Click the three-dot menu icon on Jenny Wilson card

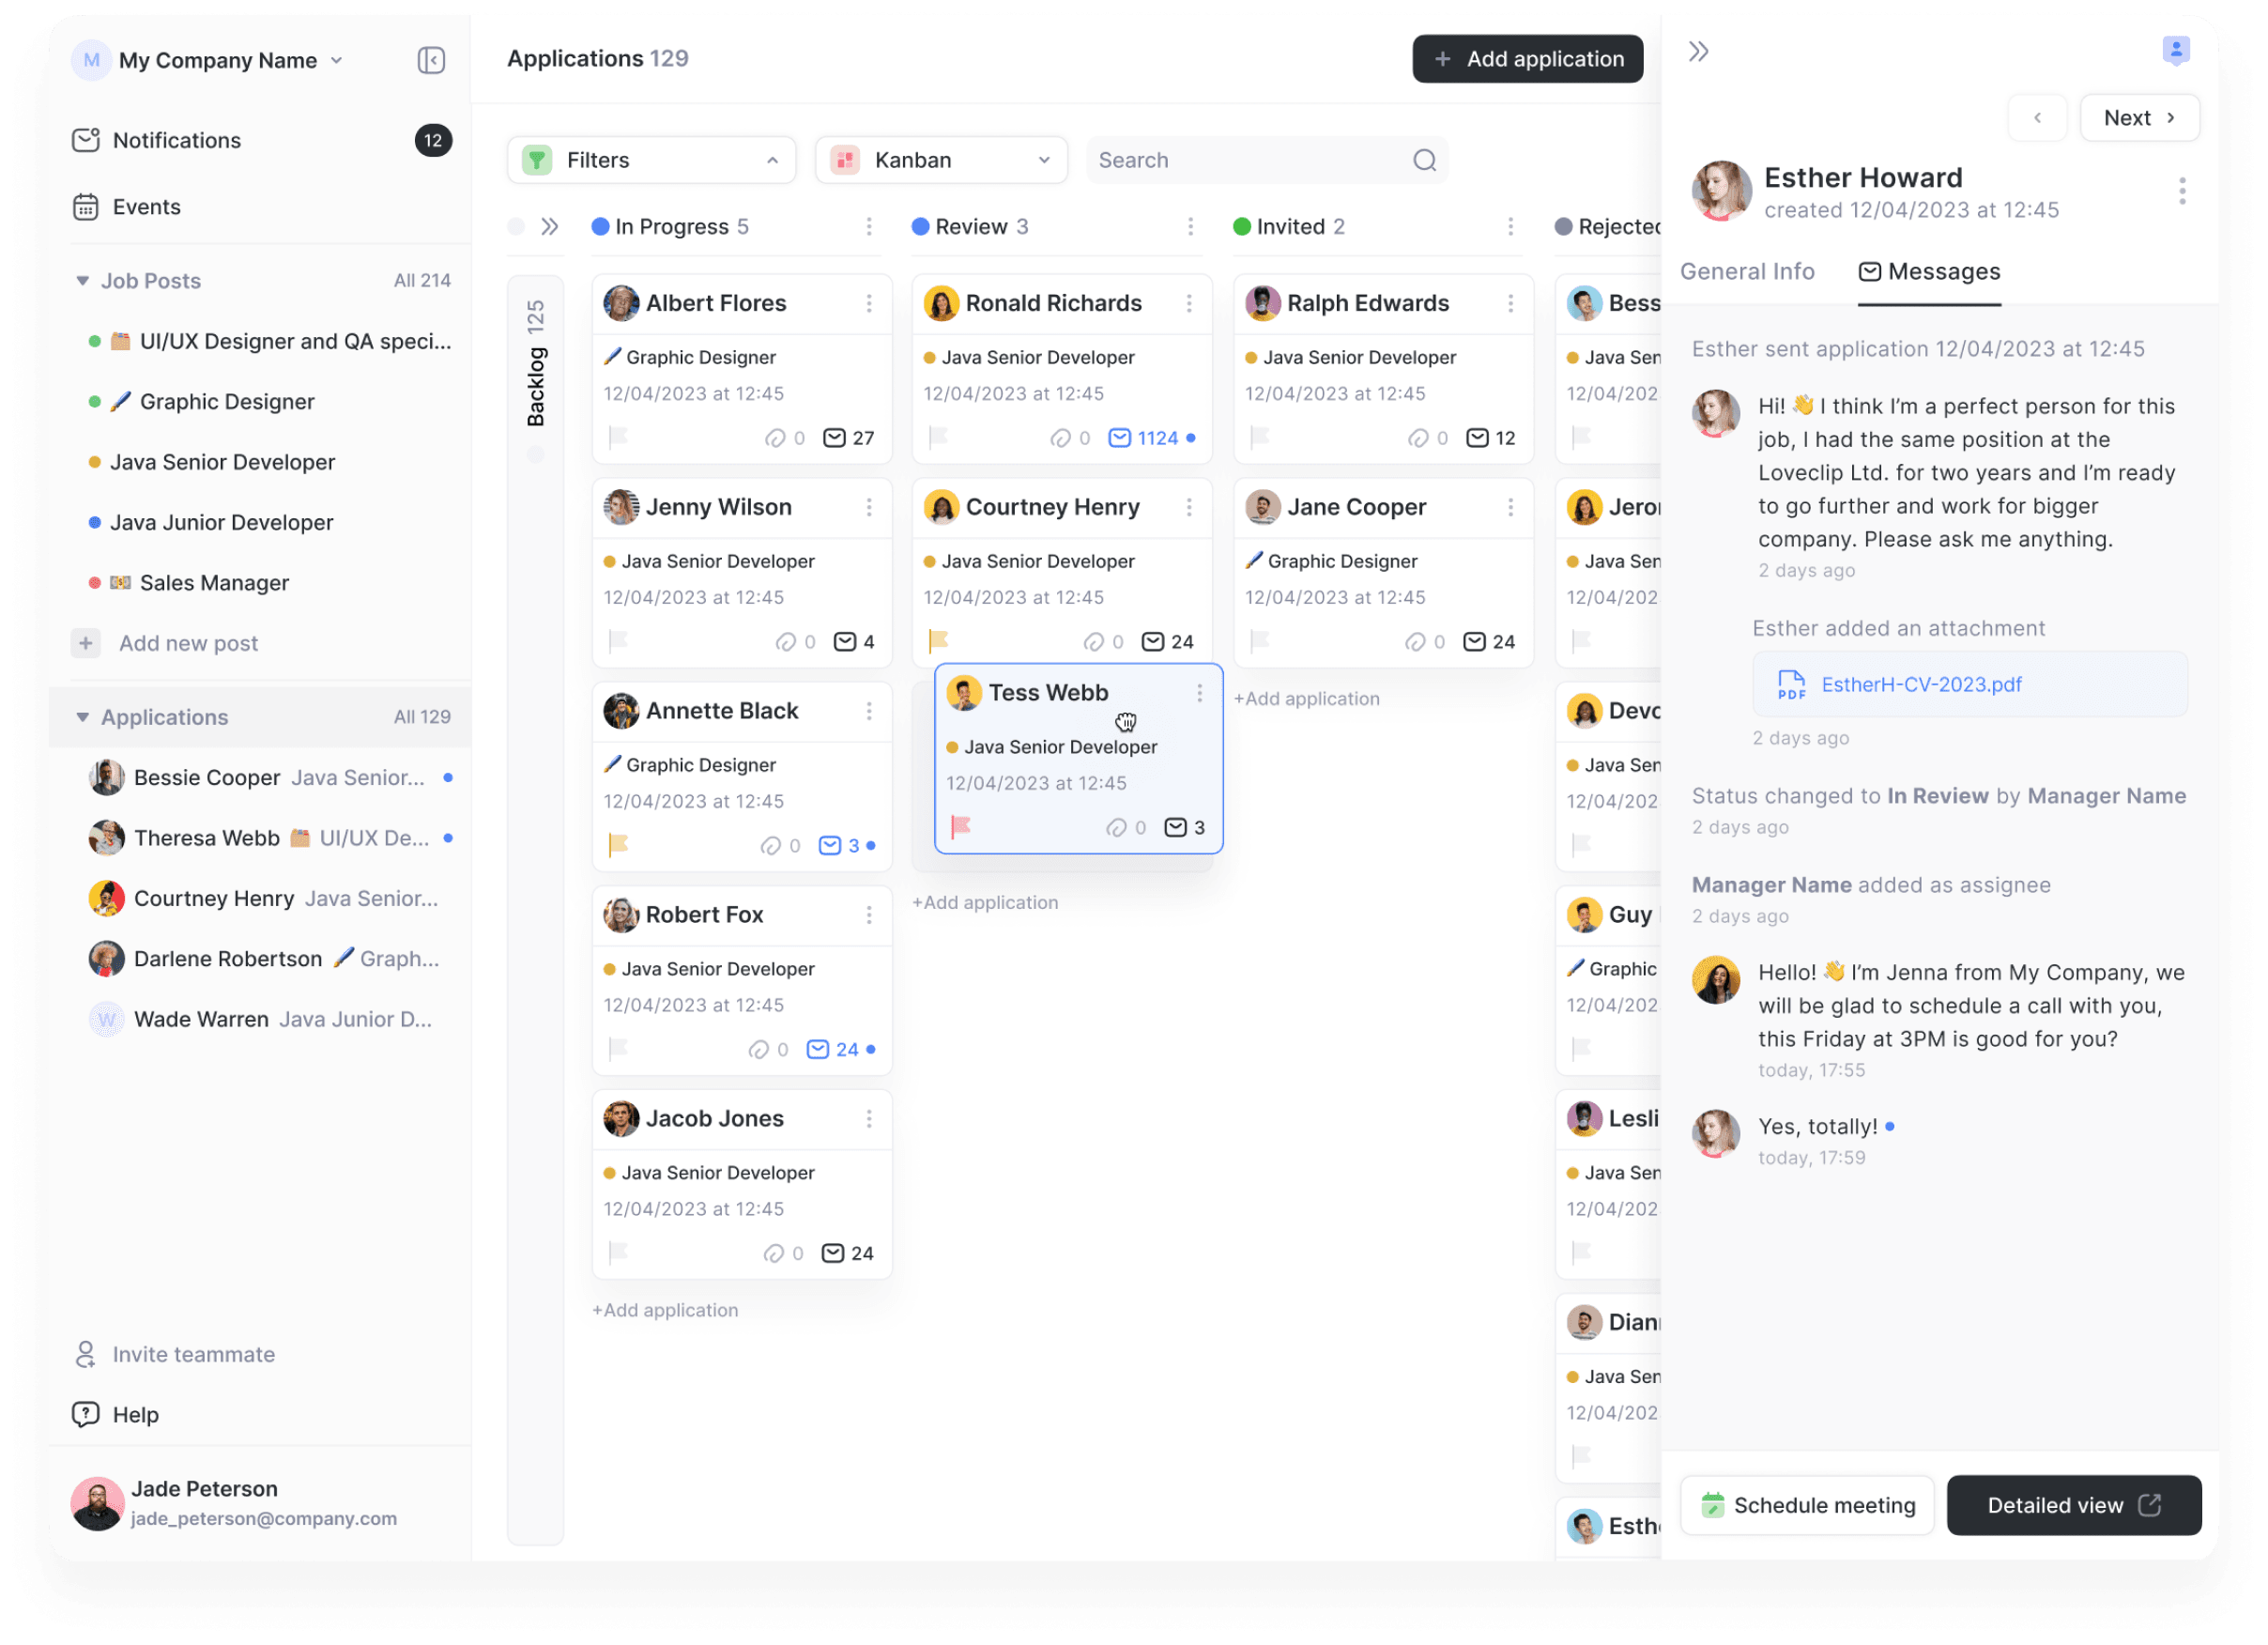[x=870, y=505]
